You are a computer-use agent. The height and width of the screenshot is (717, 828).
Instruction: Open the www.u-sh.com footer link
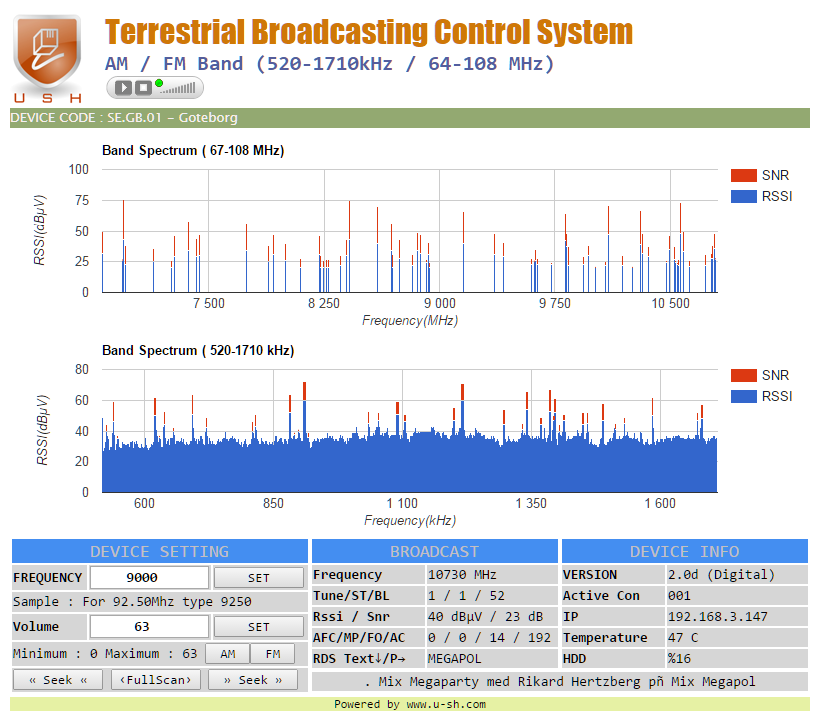[x=446, y=704]
